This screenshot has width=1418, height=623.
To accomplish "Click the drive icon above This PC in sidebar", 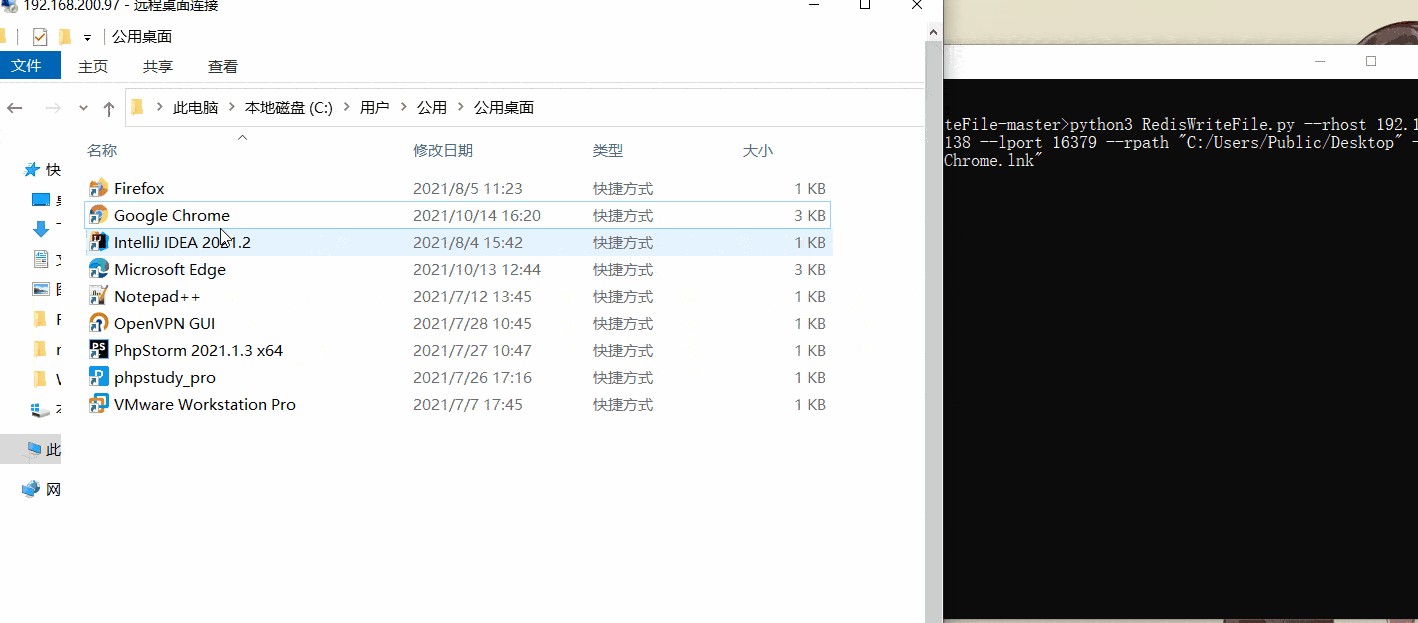I will (x=41, y=409).
